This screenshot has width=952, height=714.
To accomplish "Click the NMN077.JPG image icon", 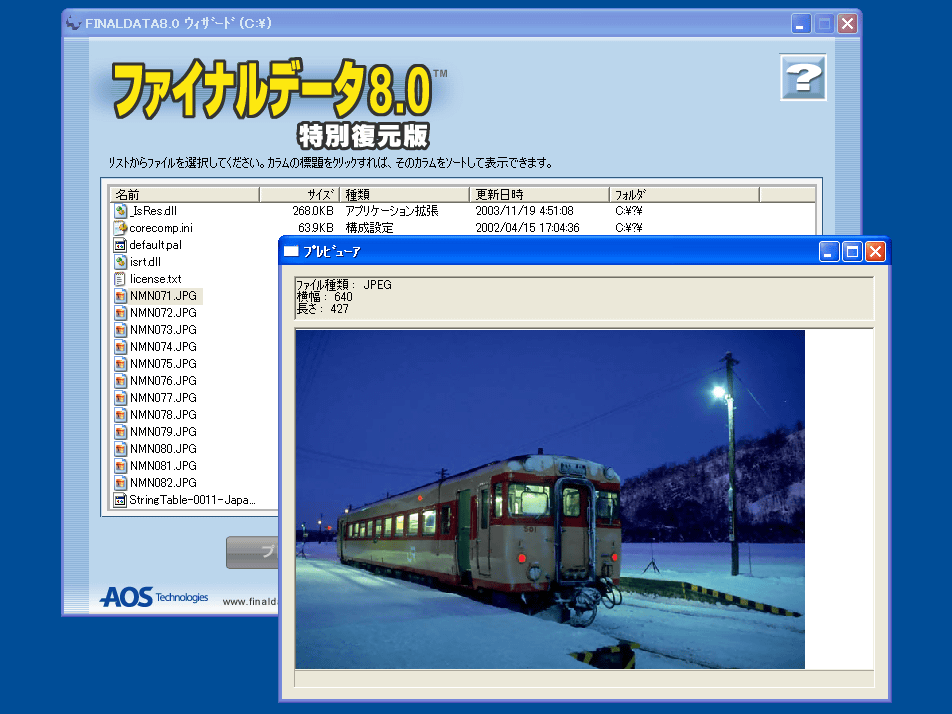I will pos(120,398).
